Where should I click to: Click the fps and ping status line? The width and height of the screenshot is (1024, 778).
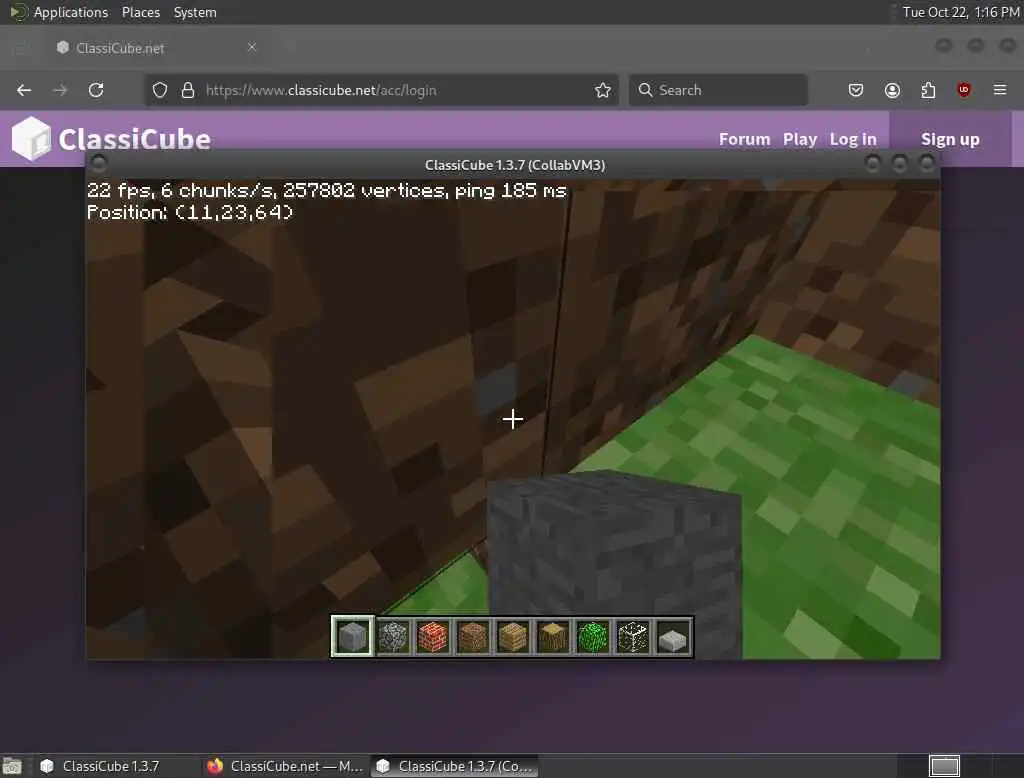click(327, 190)
